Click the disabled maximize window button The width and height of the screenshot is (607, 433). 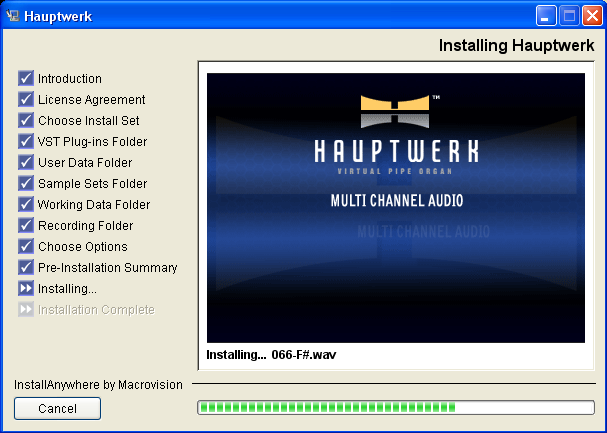click(x=569, y=16)
